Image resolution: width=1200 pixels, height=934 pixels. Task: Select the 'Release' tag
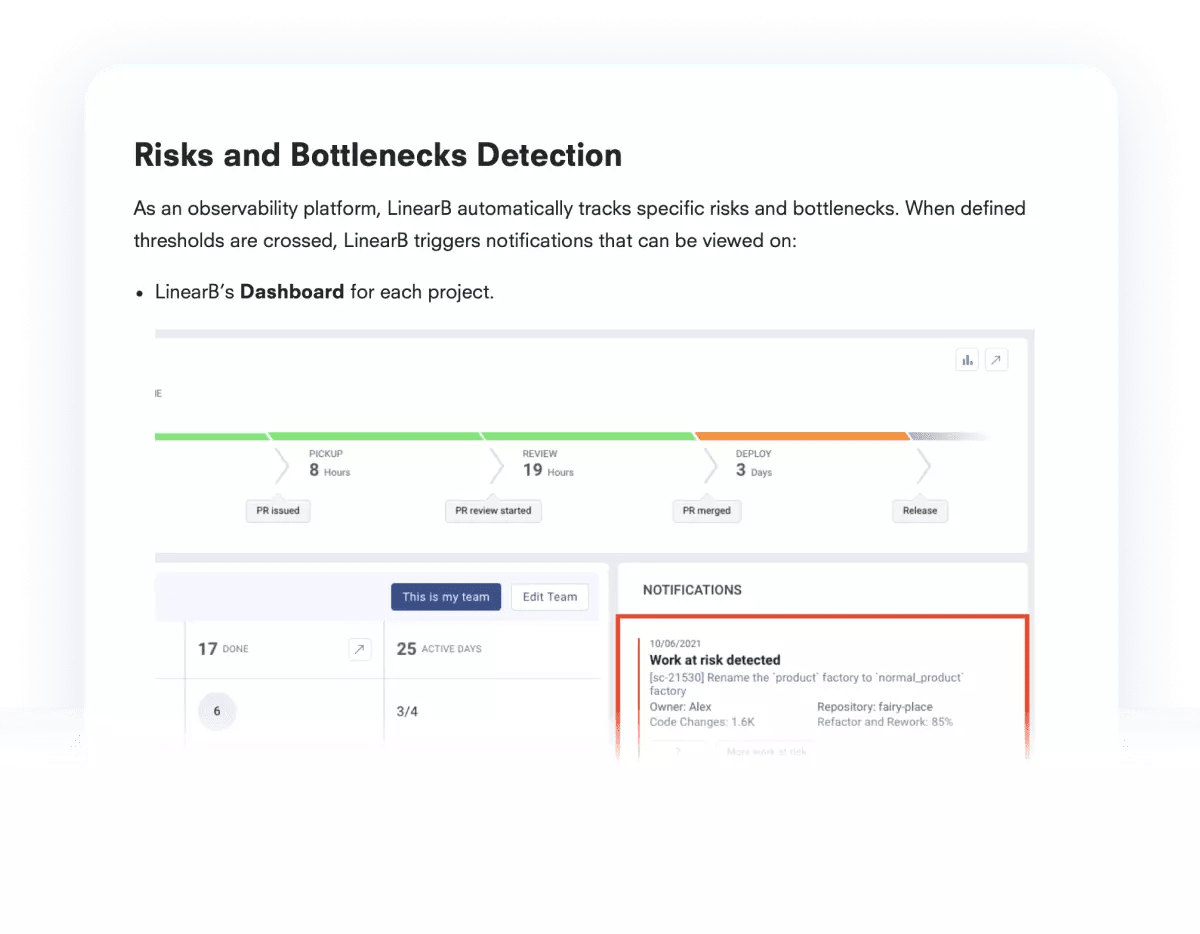click(920, 510)
